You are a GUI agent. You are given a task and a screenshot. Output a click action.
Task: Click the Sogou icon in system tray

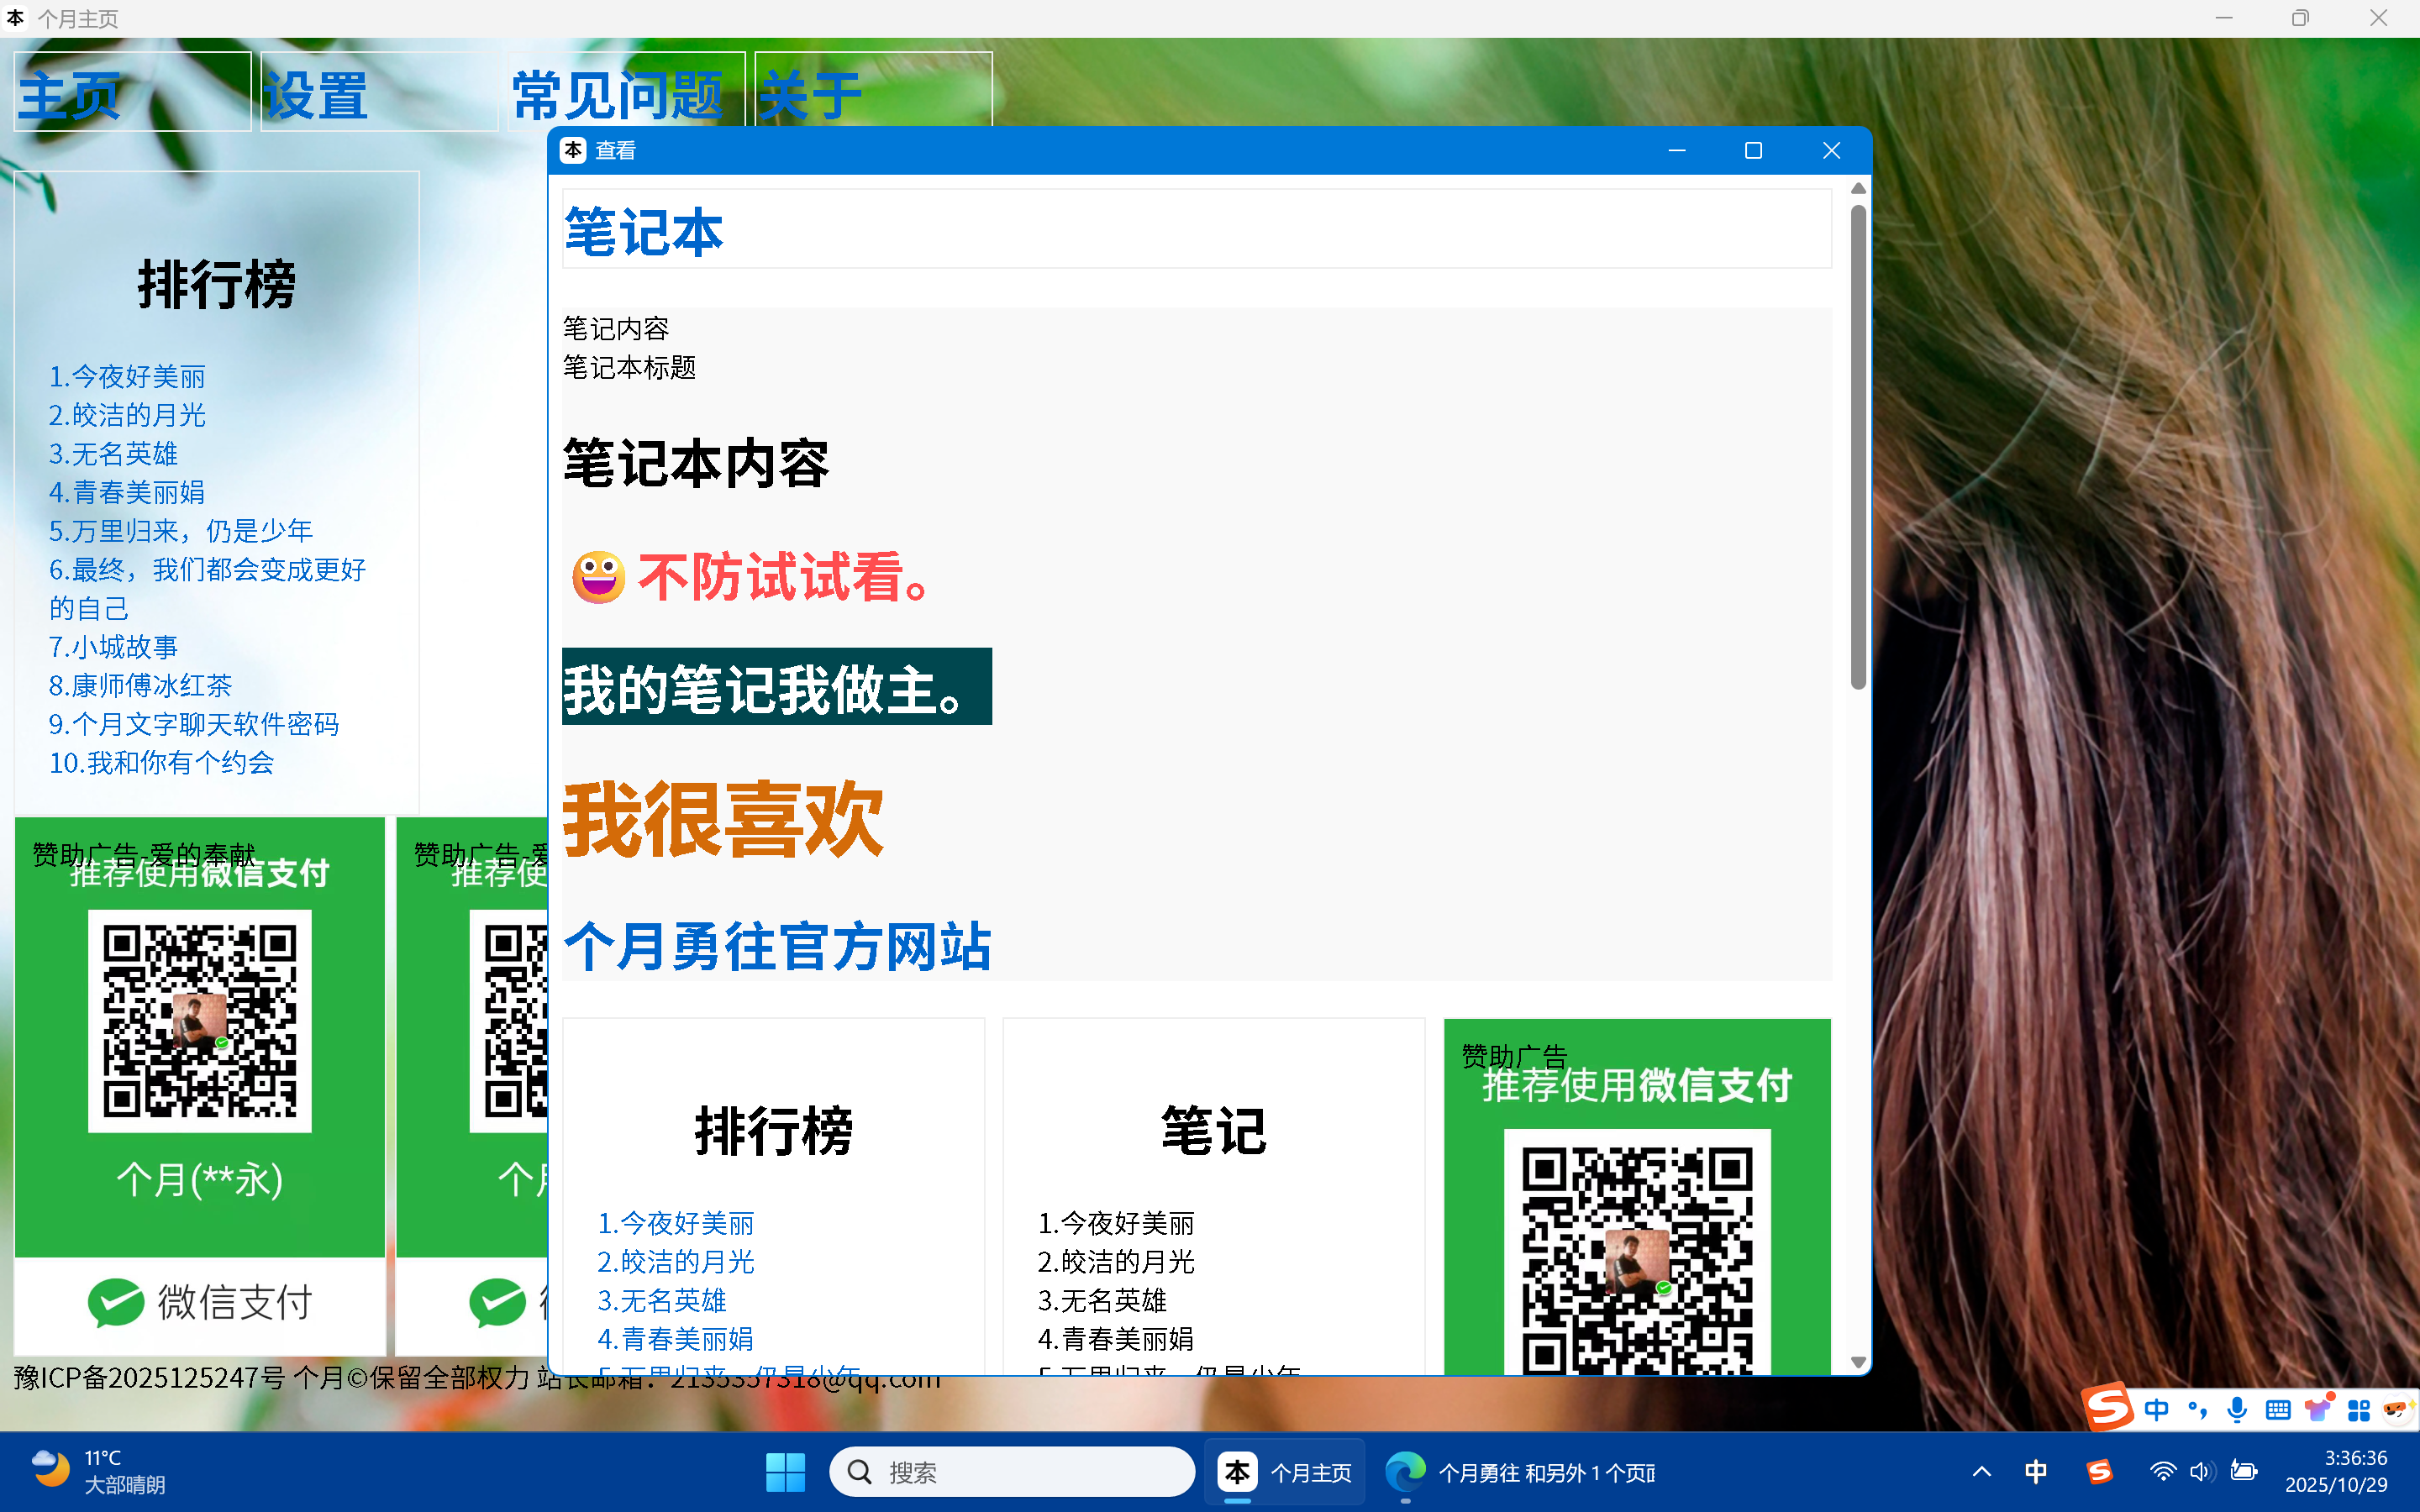pos(2099,1471)
